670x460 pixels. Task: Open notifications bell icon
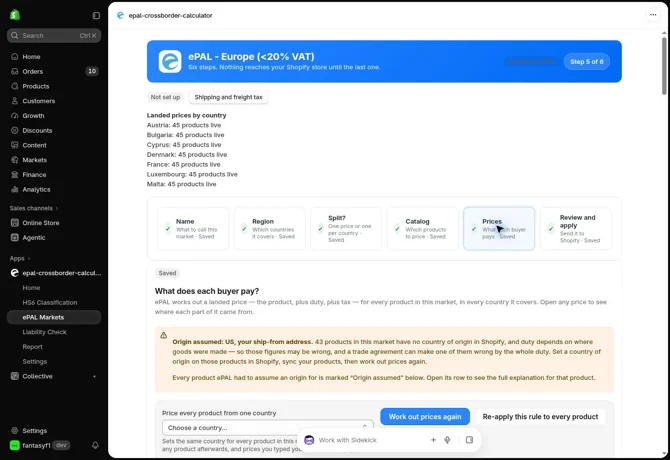click(95, 445)
